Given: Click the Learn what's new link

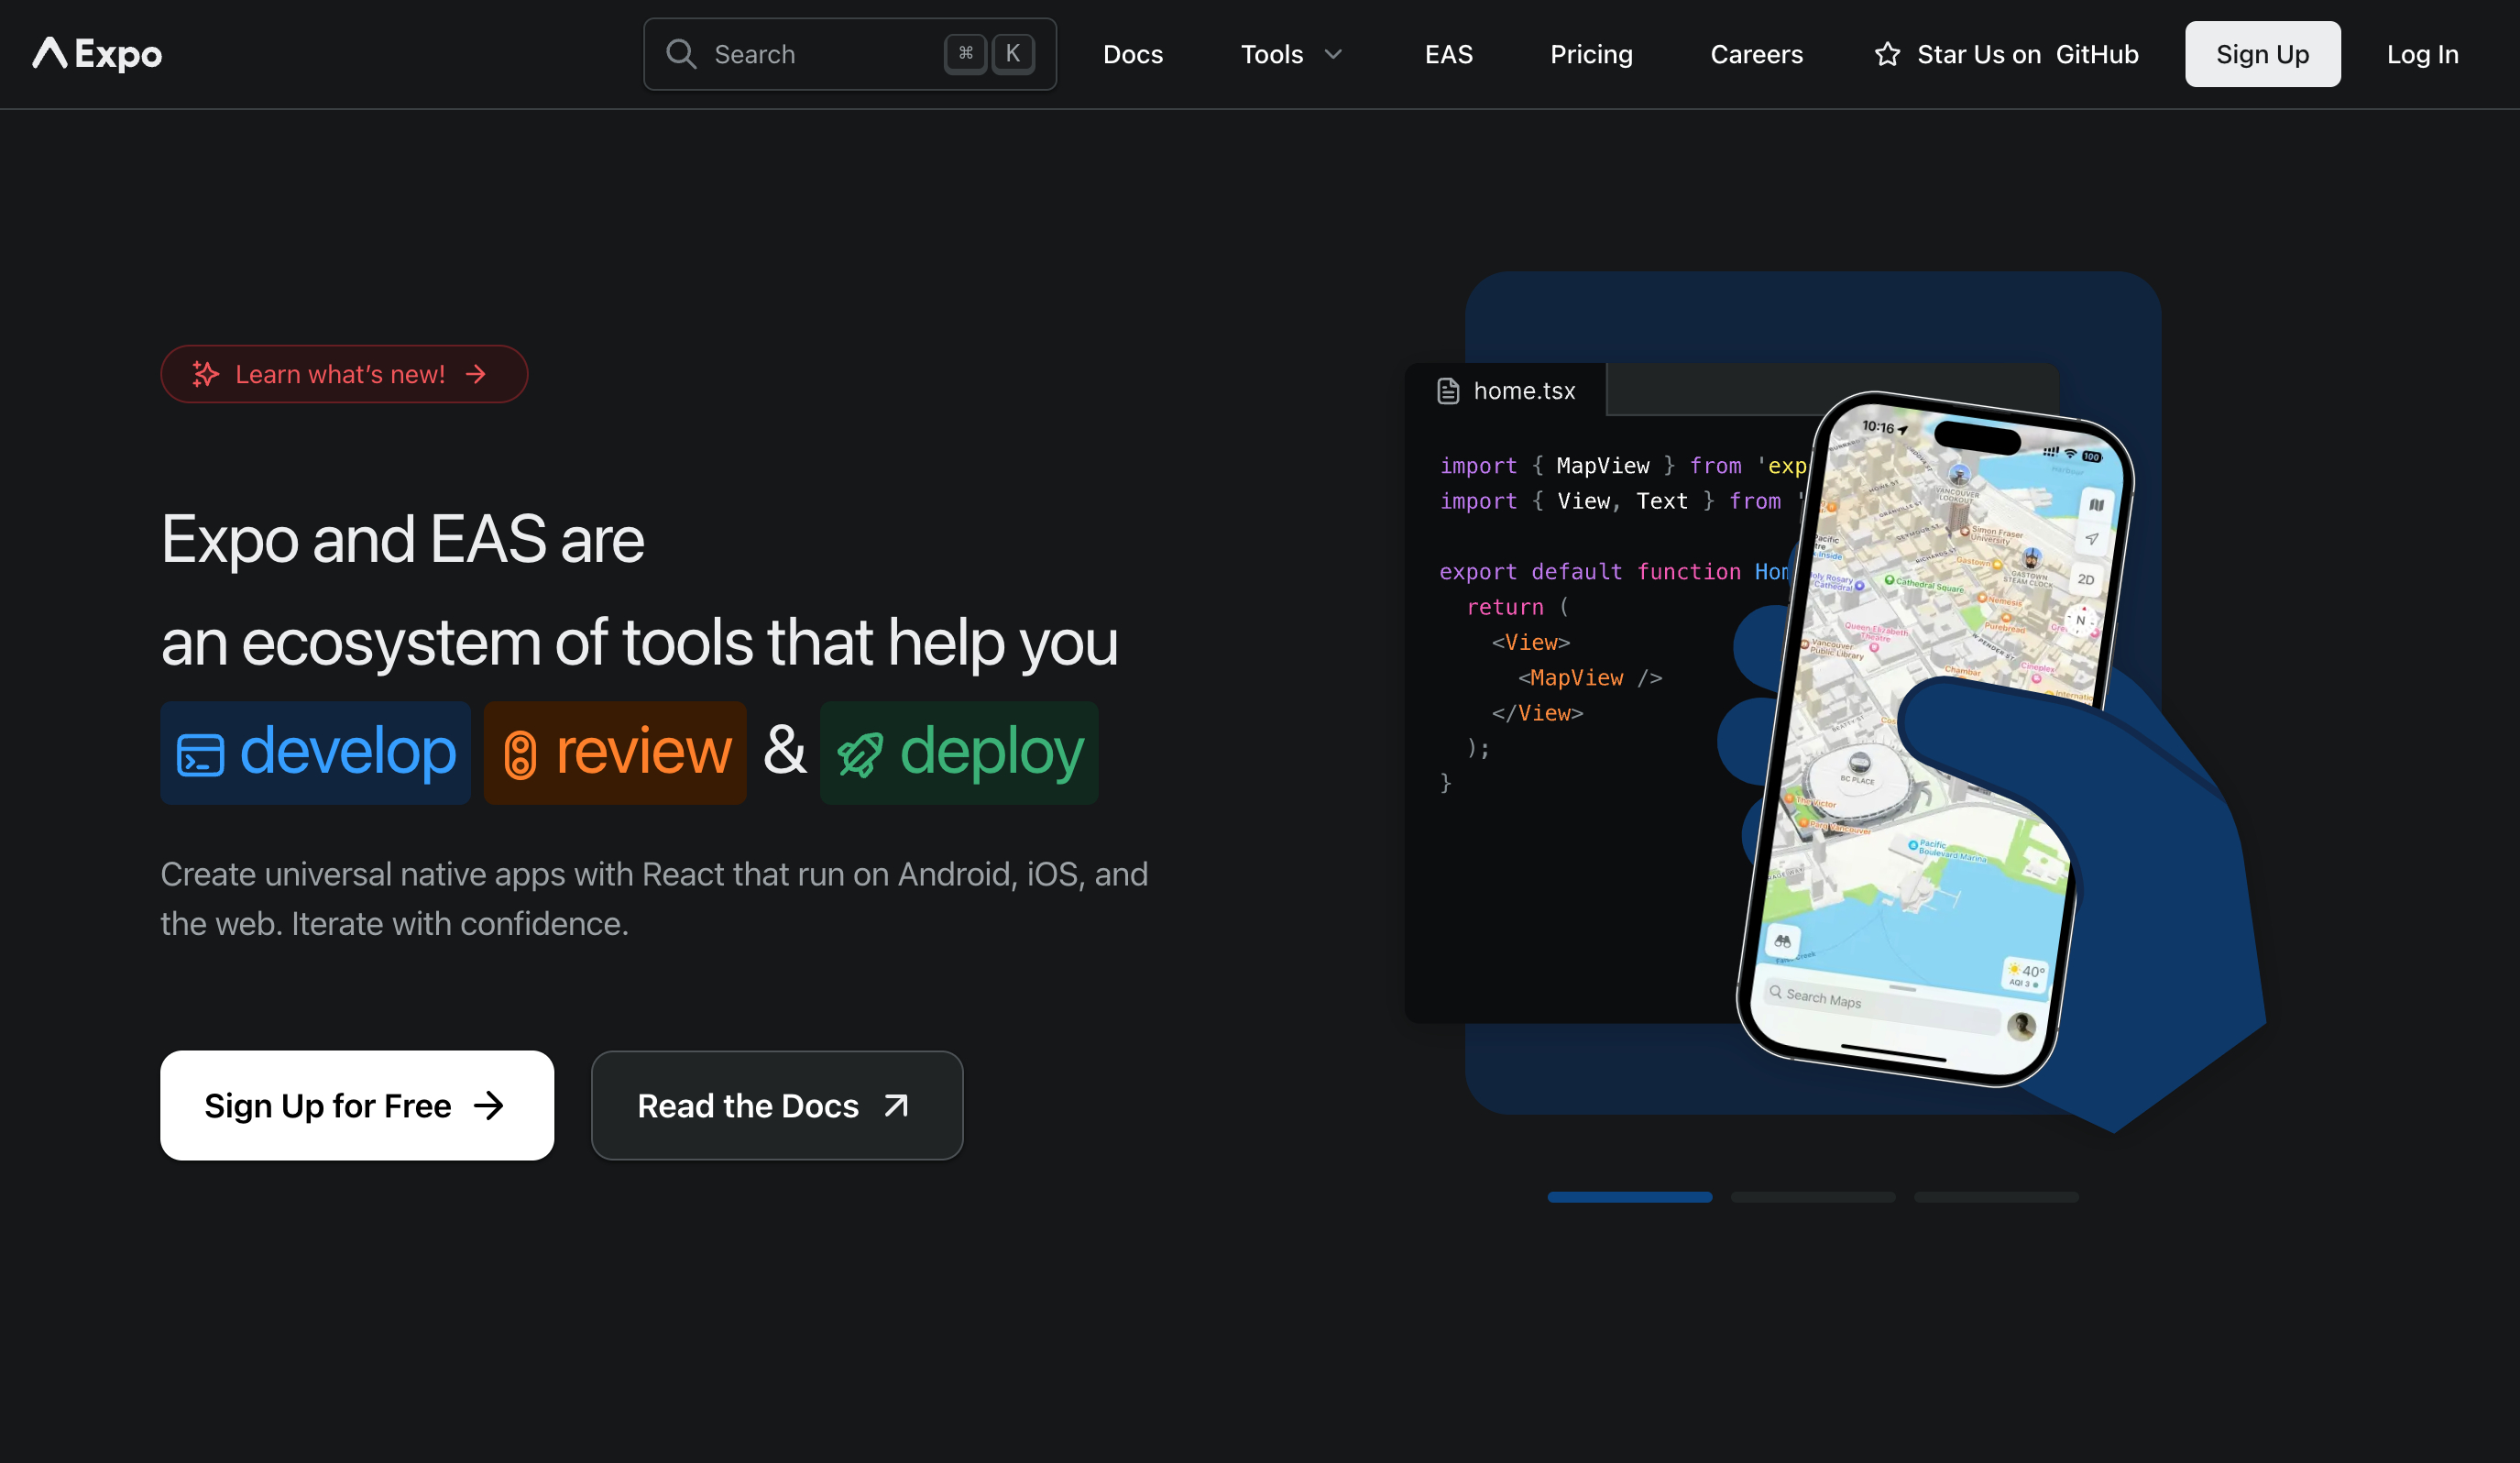Looking at the screenshot, I should coord(345,373).
